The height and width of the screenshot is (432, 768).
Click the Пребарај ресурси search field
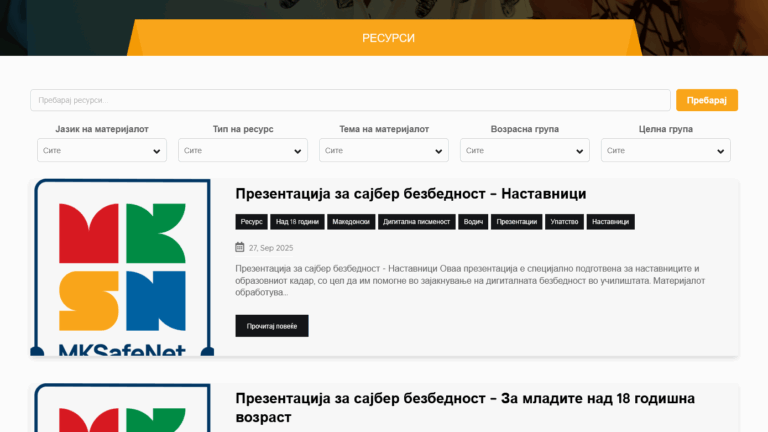coord(350,100)
